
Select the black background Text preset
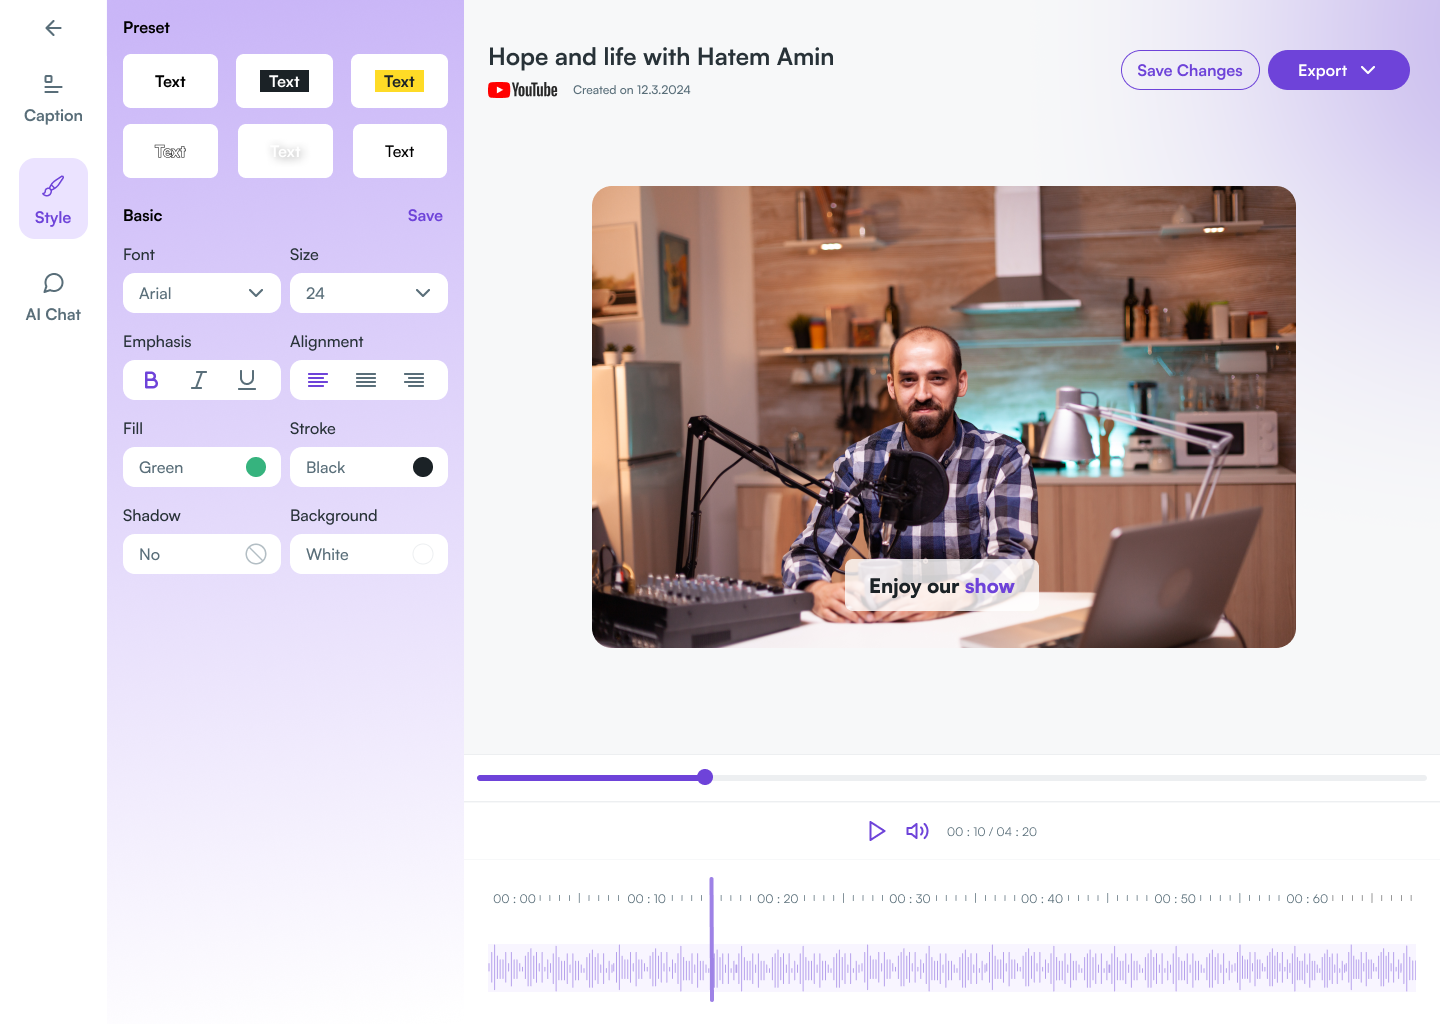pyautogui.click(x=284, y=81)
